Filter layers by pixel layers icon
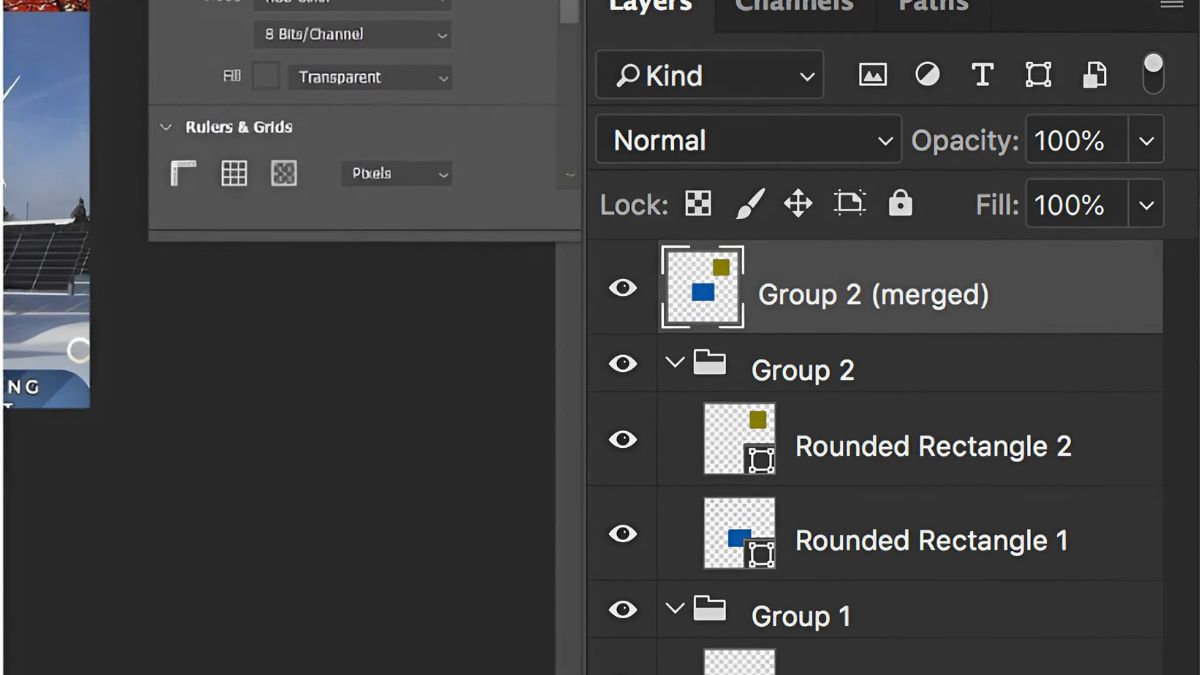The width and height of the screenshot is (1200, 675). pyautogui.click(x=873, y=75)
